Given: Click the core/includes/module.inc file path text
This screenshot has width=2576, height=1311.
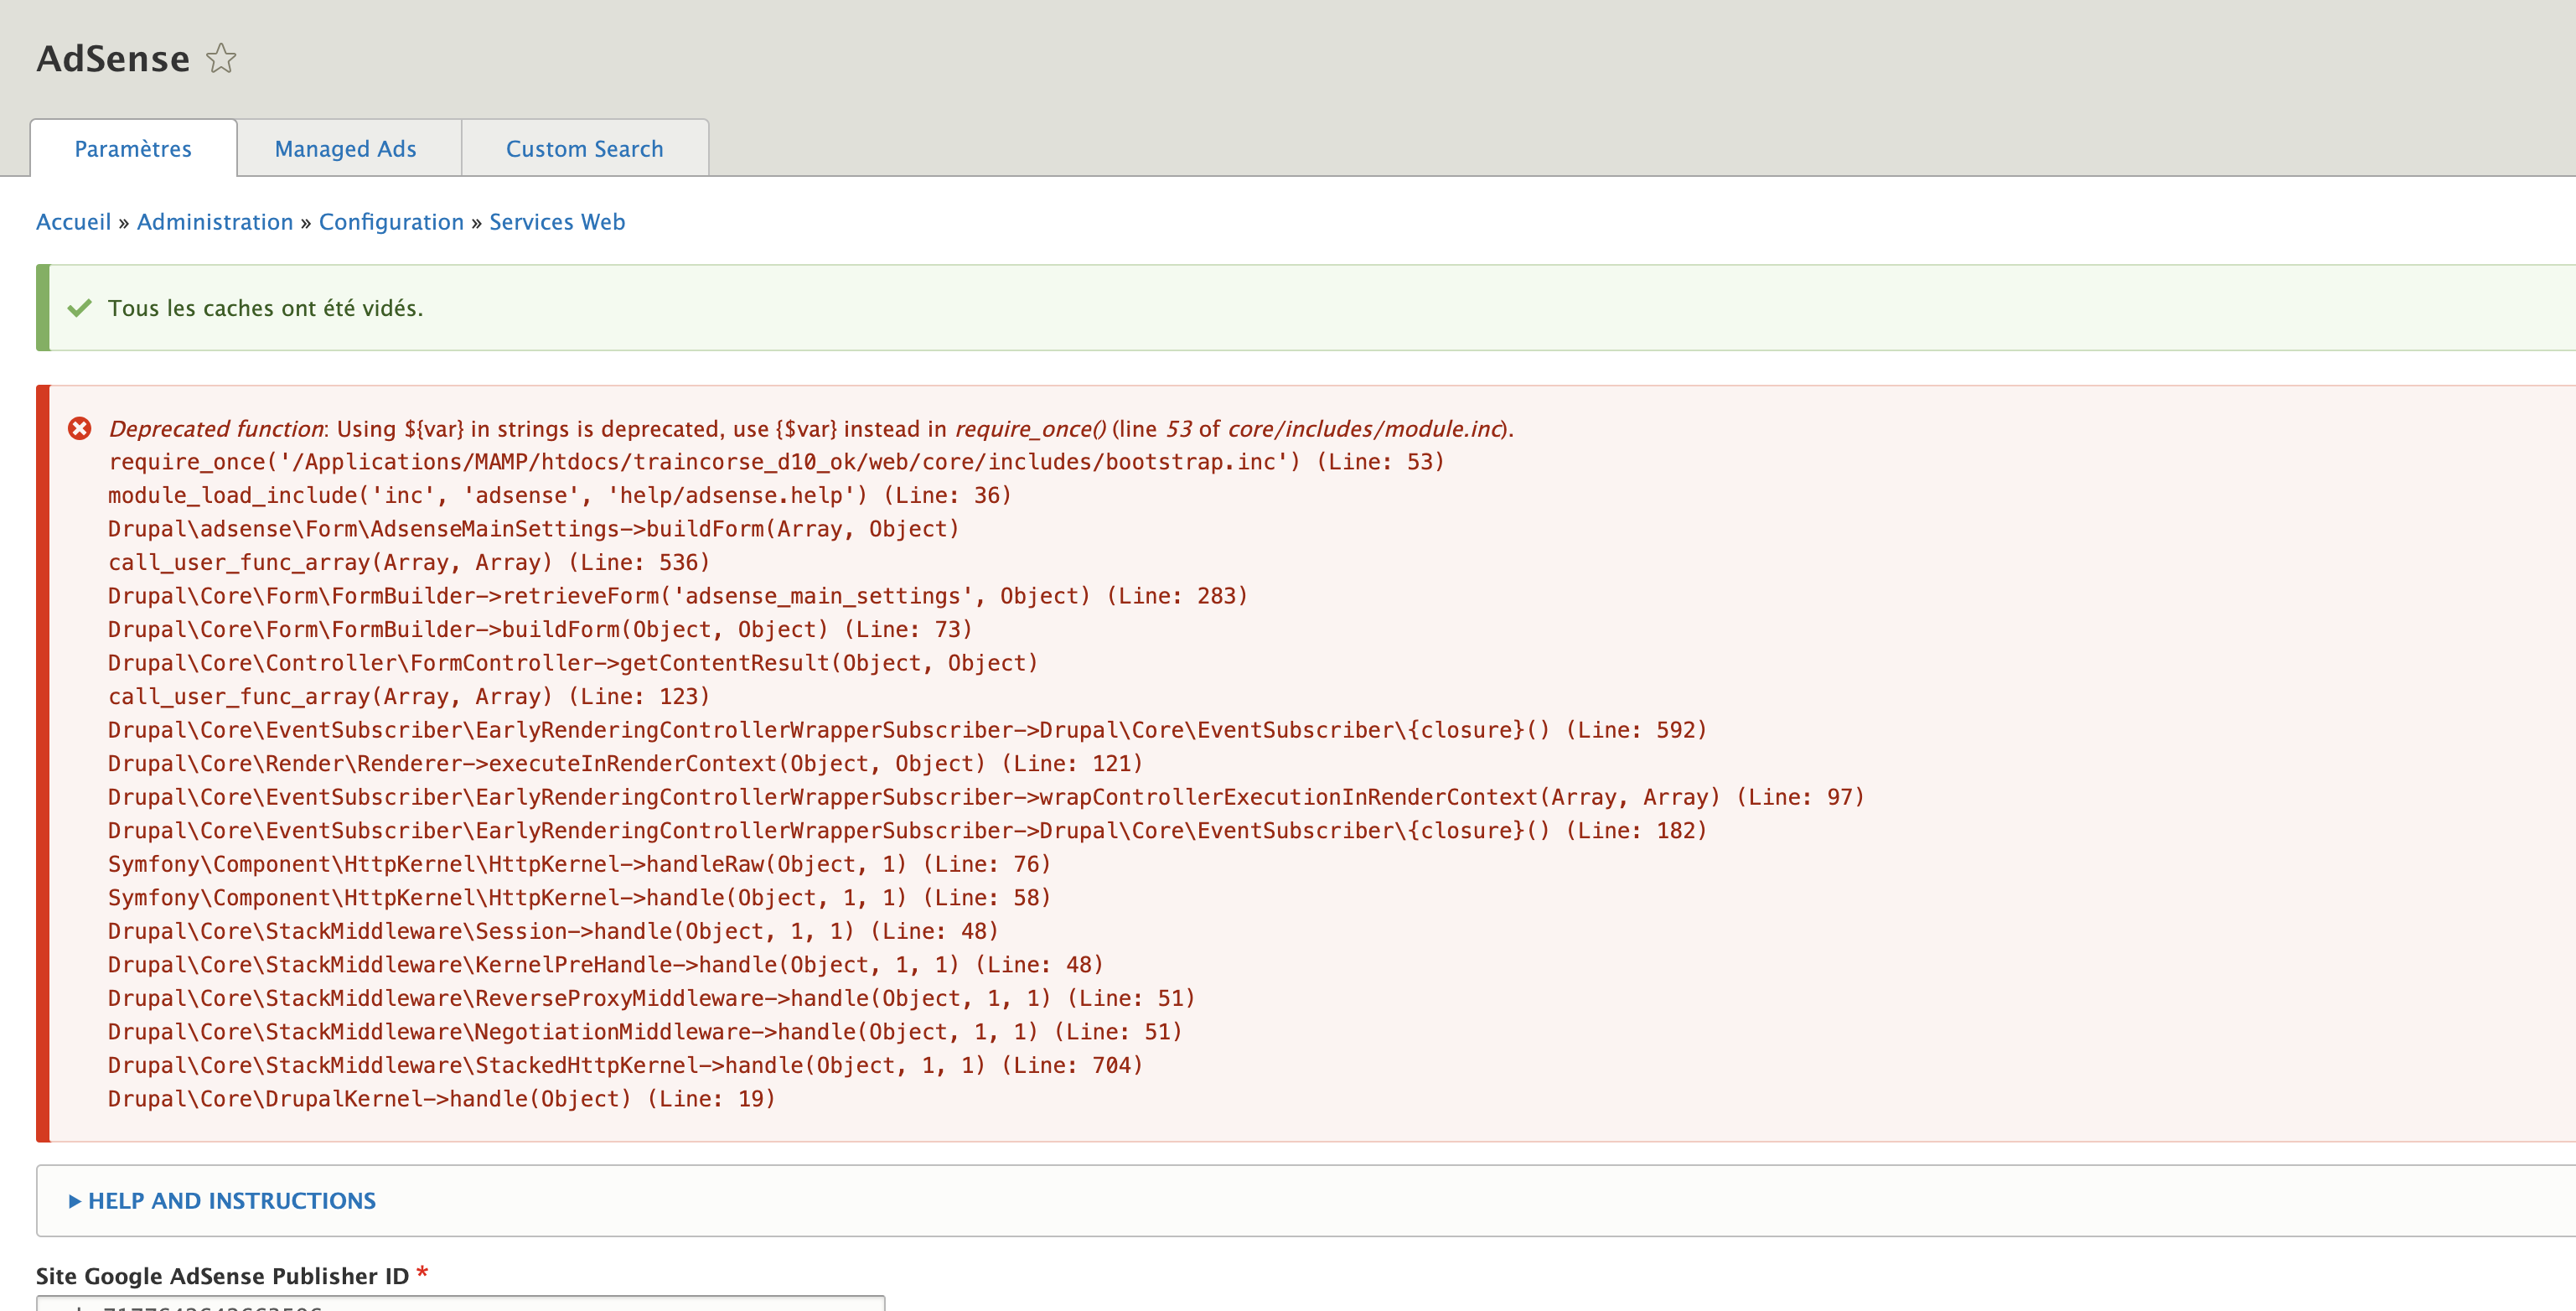Looking at the screenshot, I should (1365, 429).
